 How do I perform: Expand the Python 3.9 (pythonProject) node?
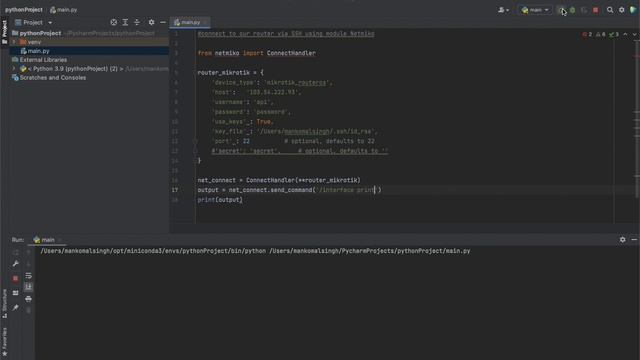(14, 69)
